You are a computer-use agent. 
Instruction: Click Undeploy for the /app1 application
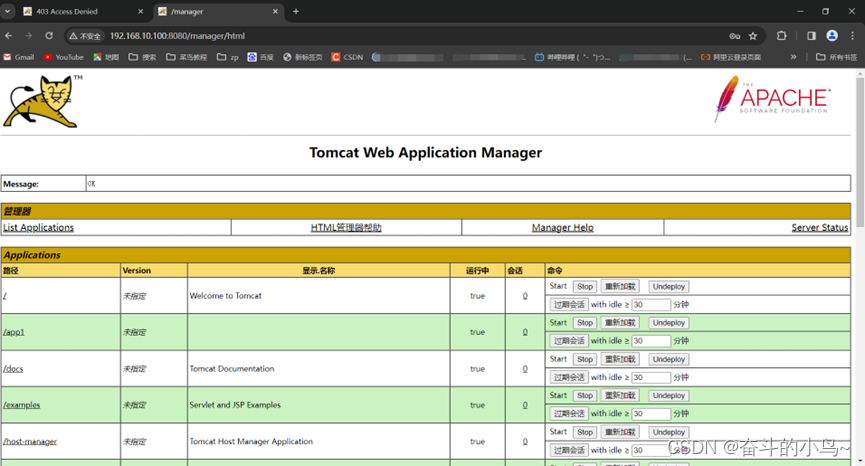coord(669,323)
